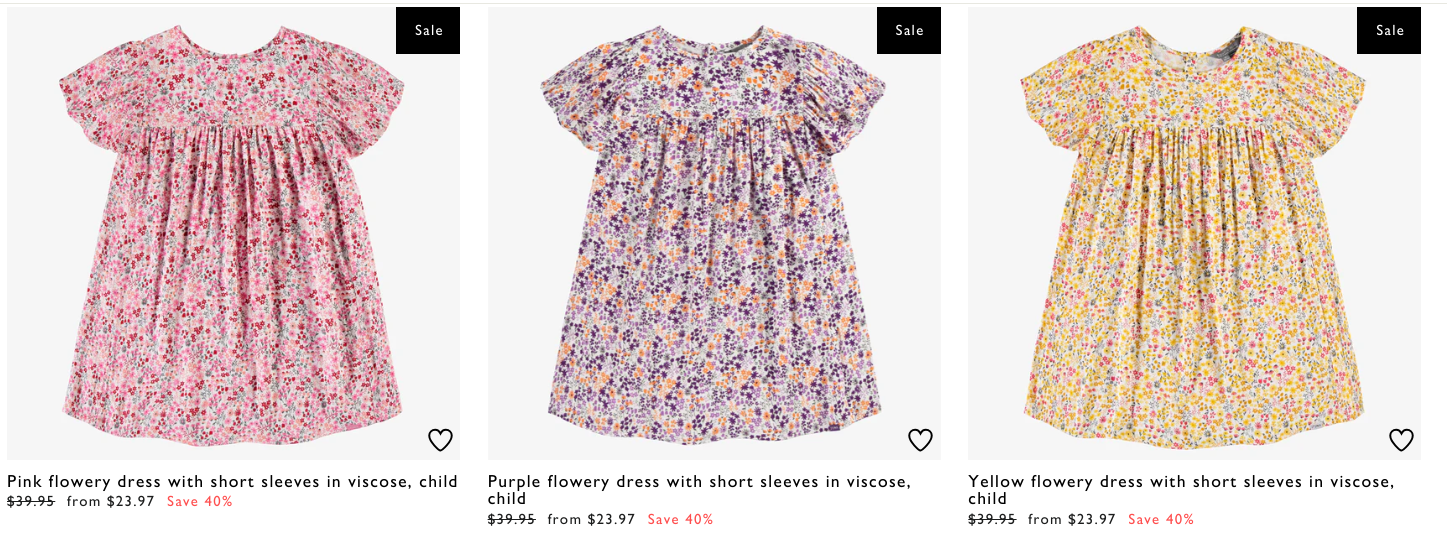Click 'from $23.97' price of purple dress
Viewport: 1447px width, 538px height.
[592, 520]
